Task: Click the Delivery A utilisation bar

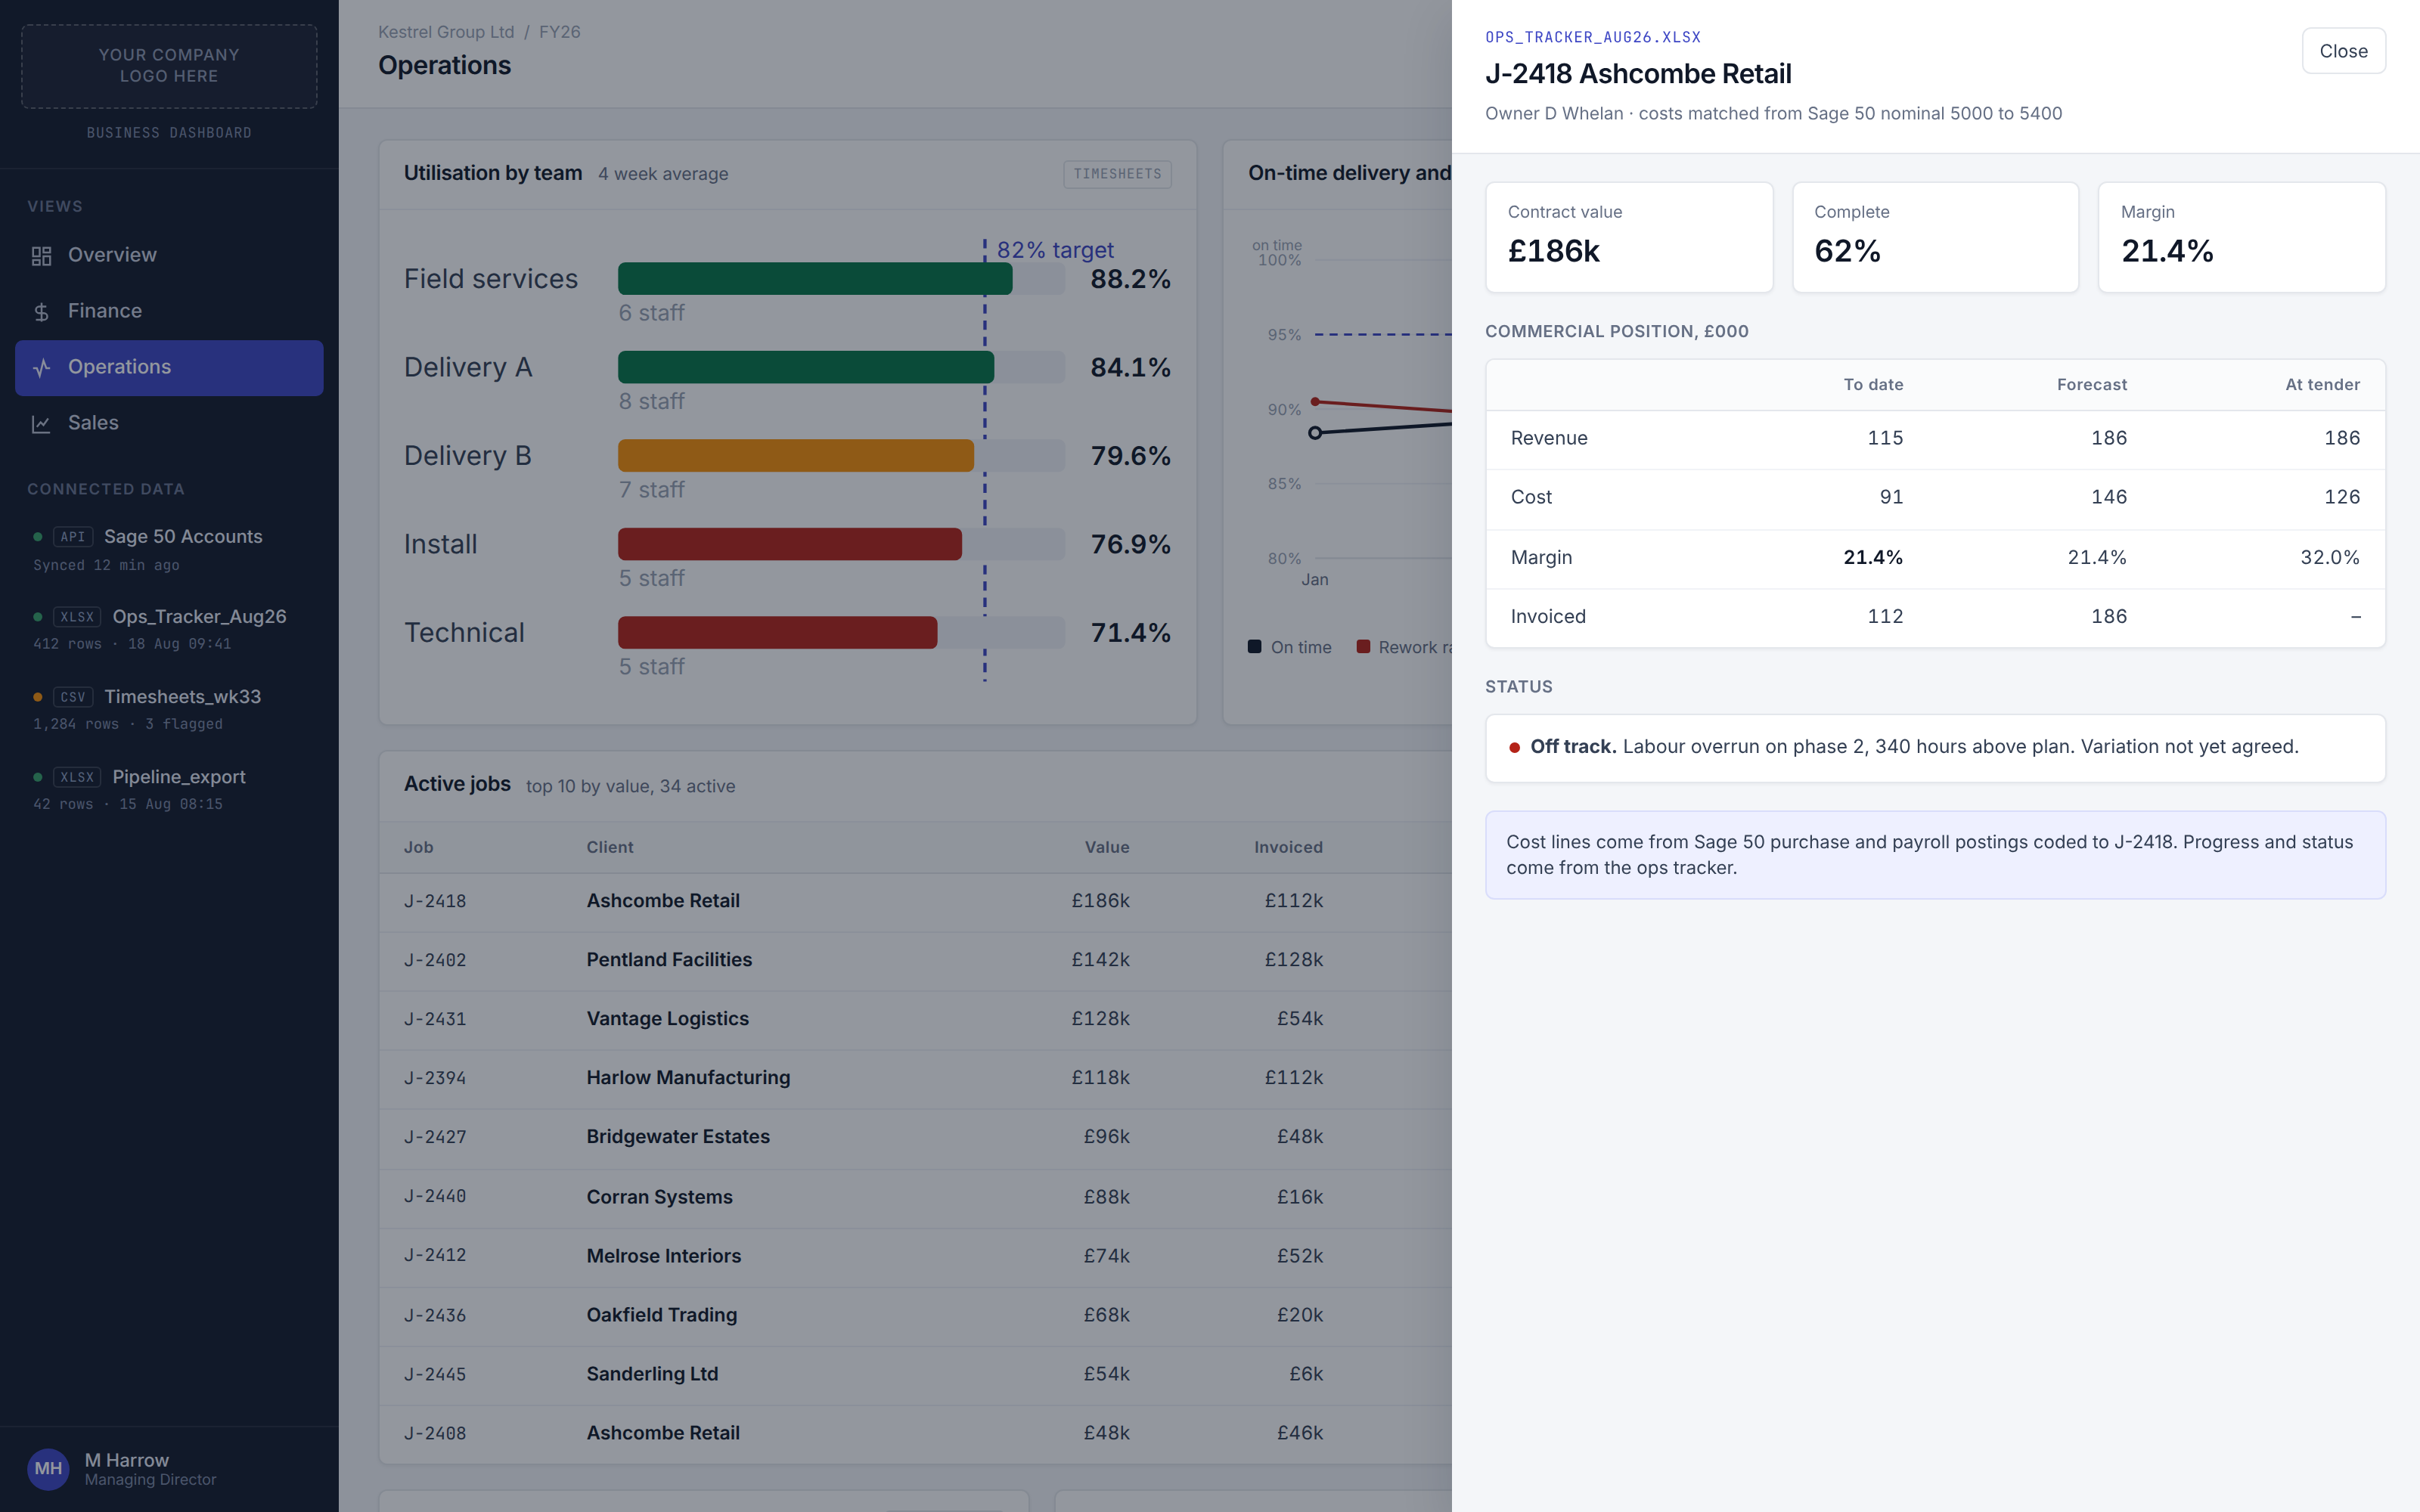Action: click(806, 367)
